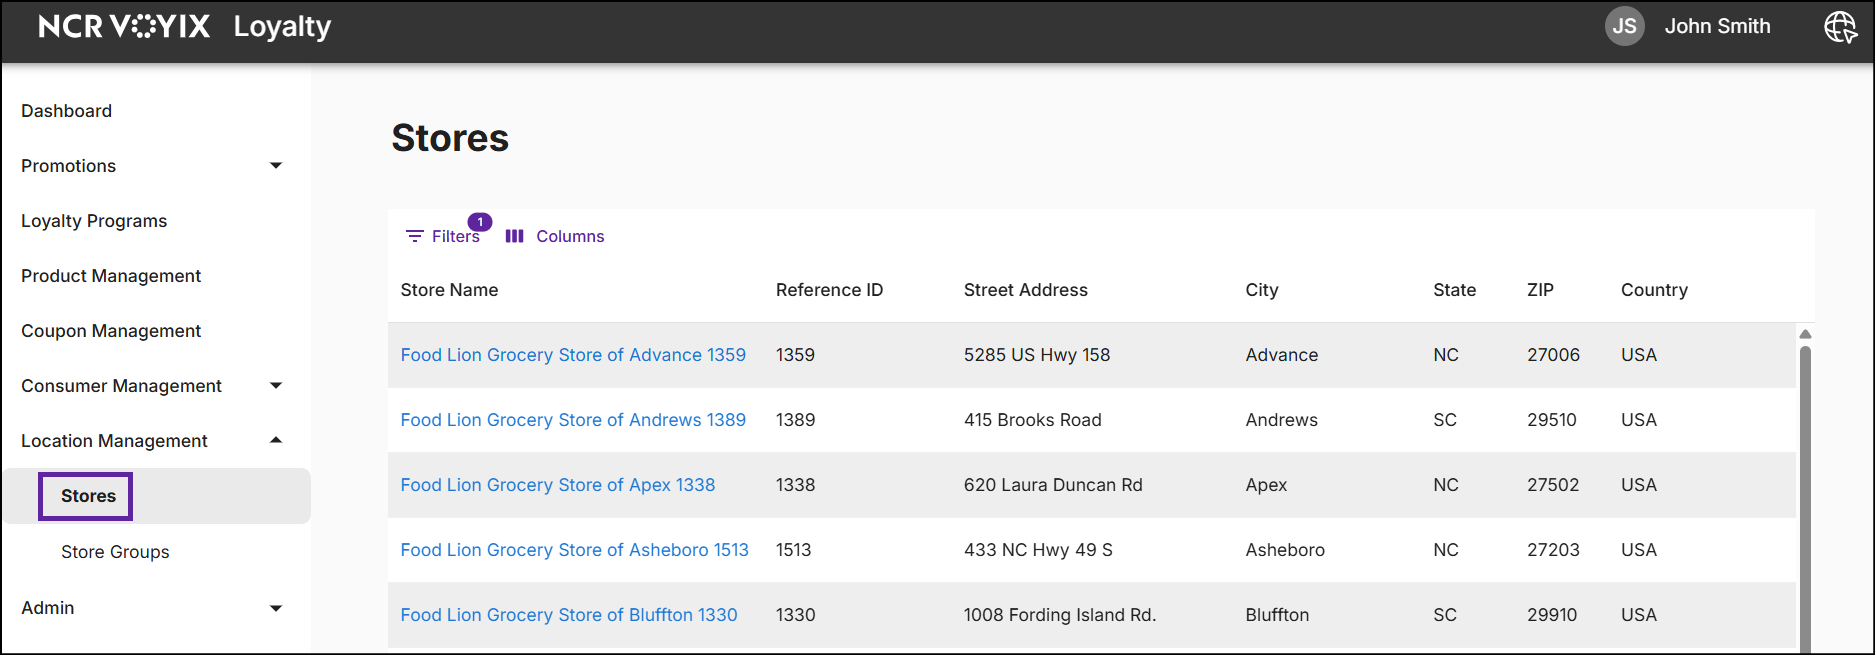Open Admin menu item
1875x655 pixels.
(x=47, y=608)
